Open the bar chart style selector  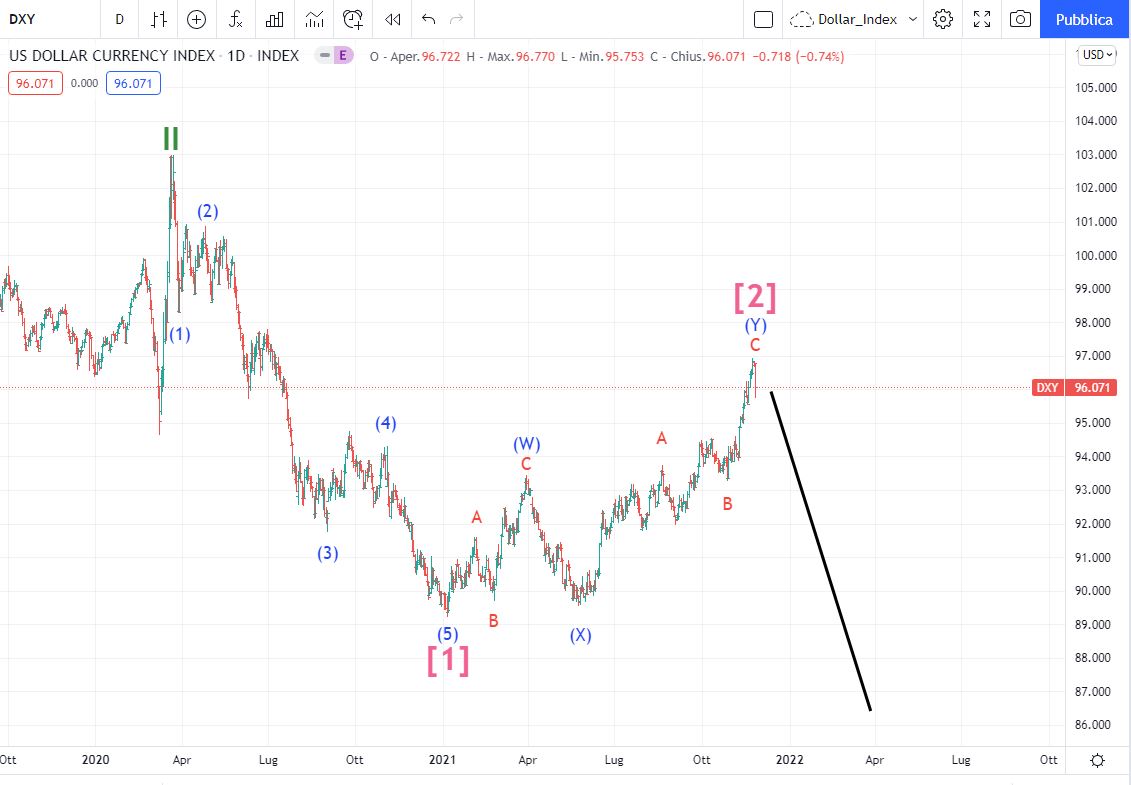[159, 19]
